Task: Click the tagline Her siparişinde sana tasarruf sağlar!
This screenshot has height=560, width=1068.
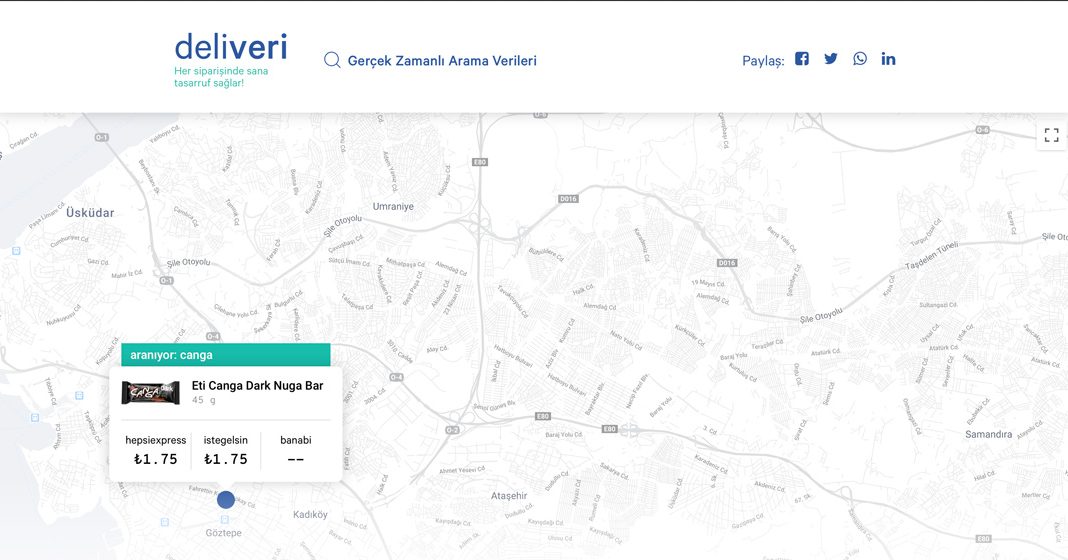Action: (x=221, y=77)
